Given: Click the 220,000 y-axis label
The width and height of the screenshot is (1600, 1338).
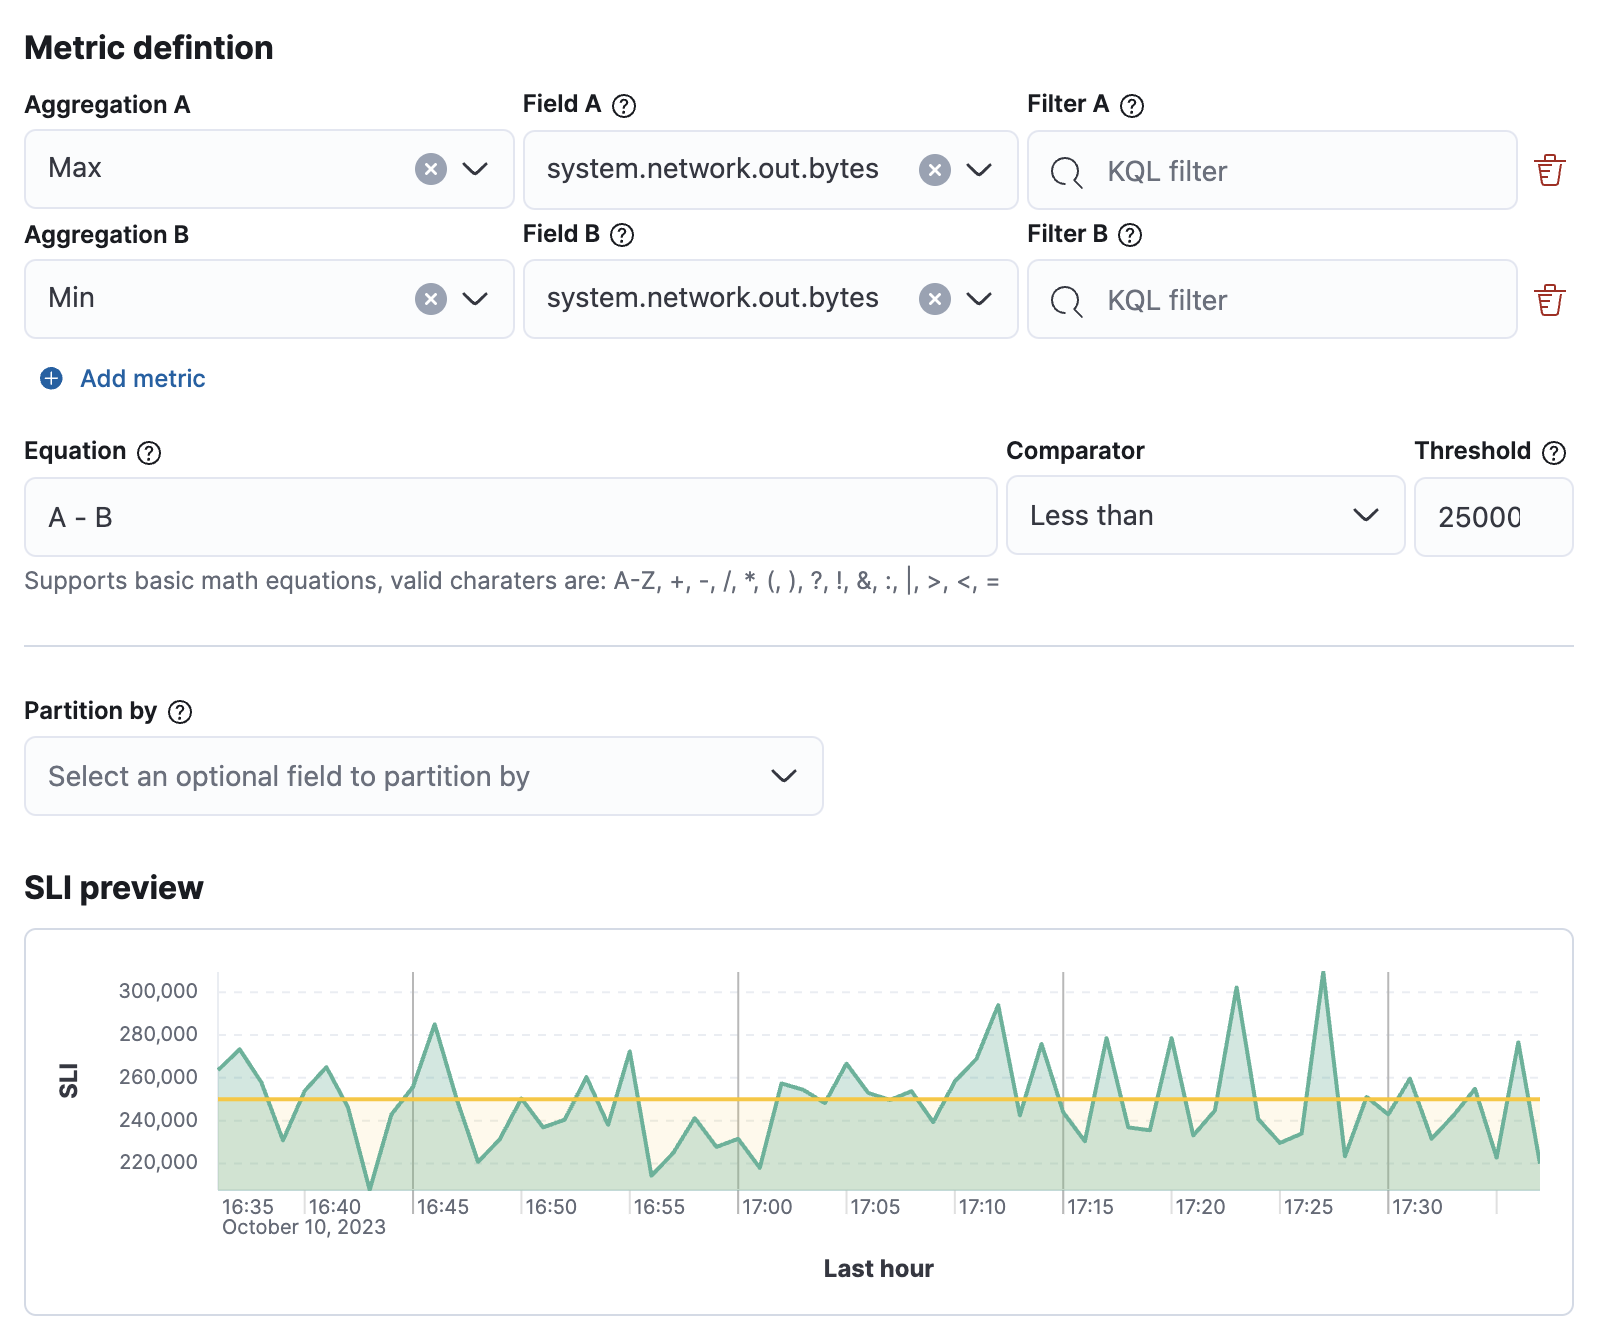Looking at the screenshot, I should click(x=158, y=1162).
